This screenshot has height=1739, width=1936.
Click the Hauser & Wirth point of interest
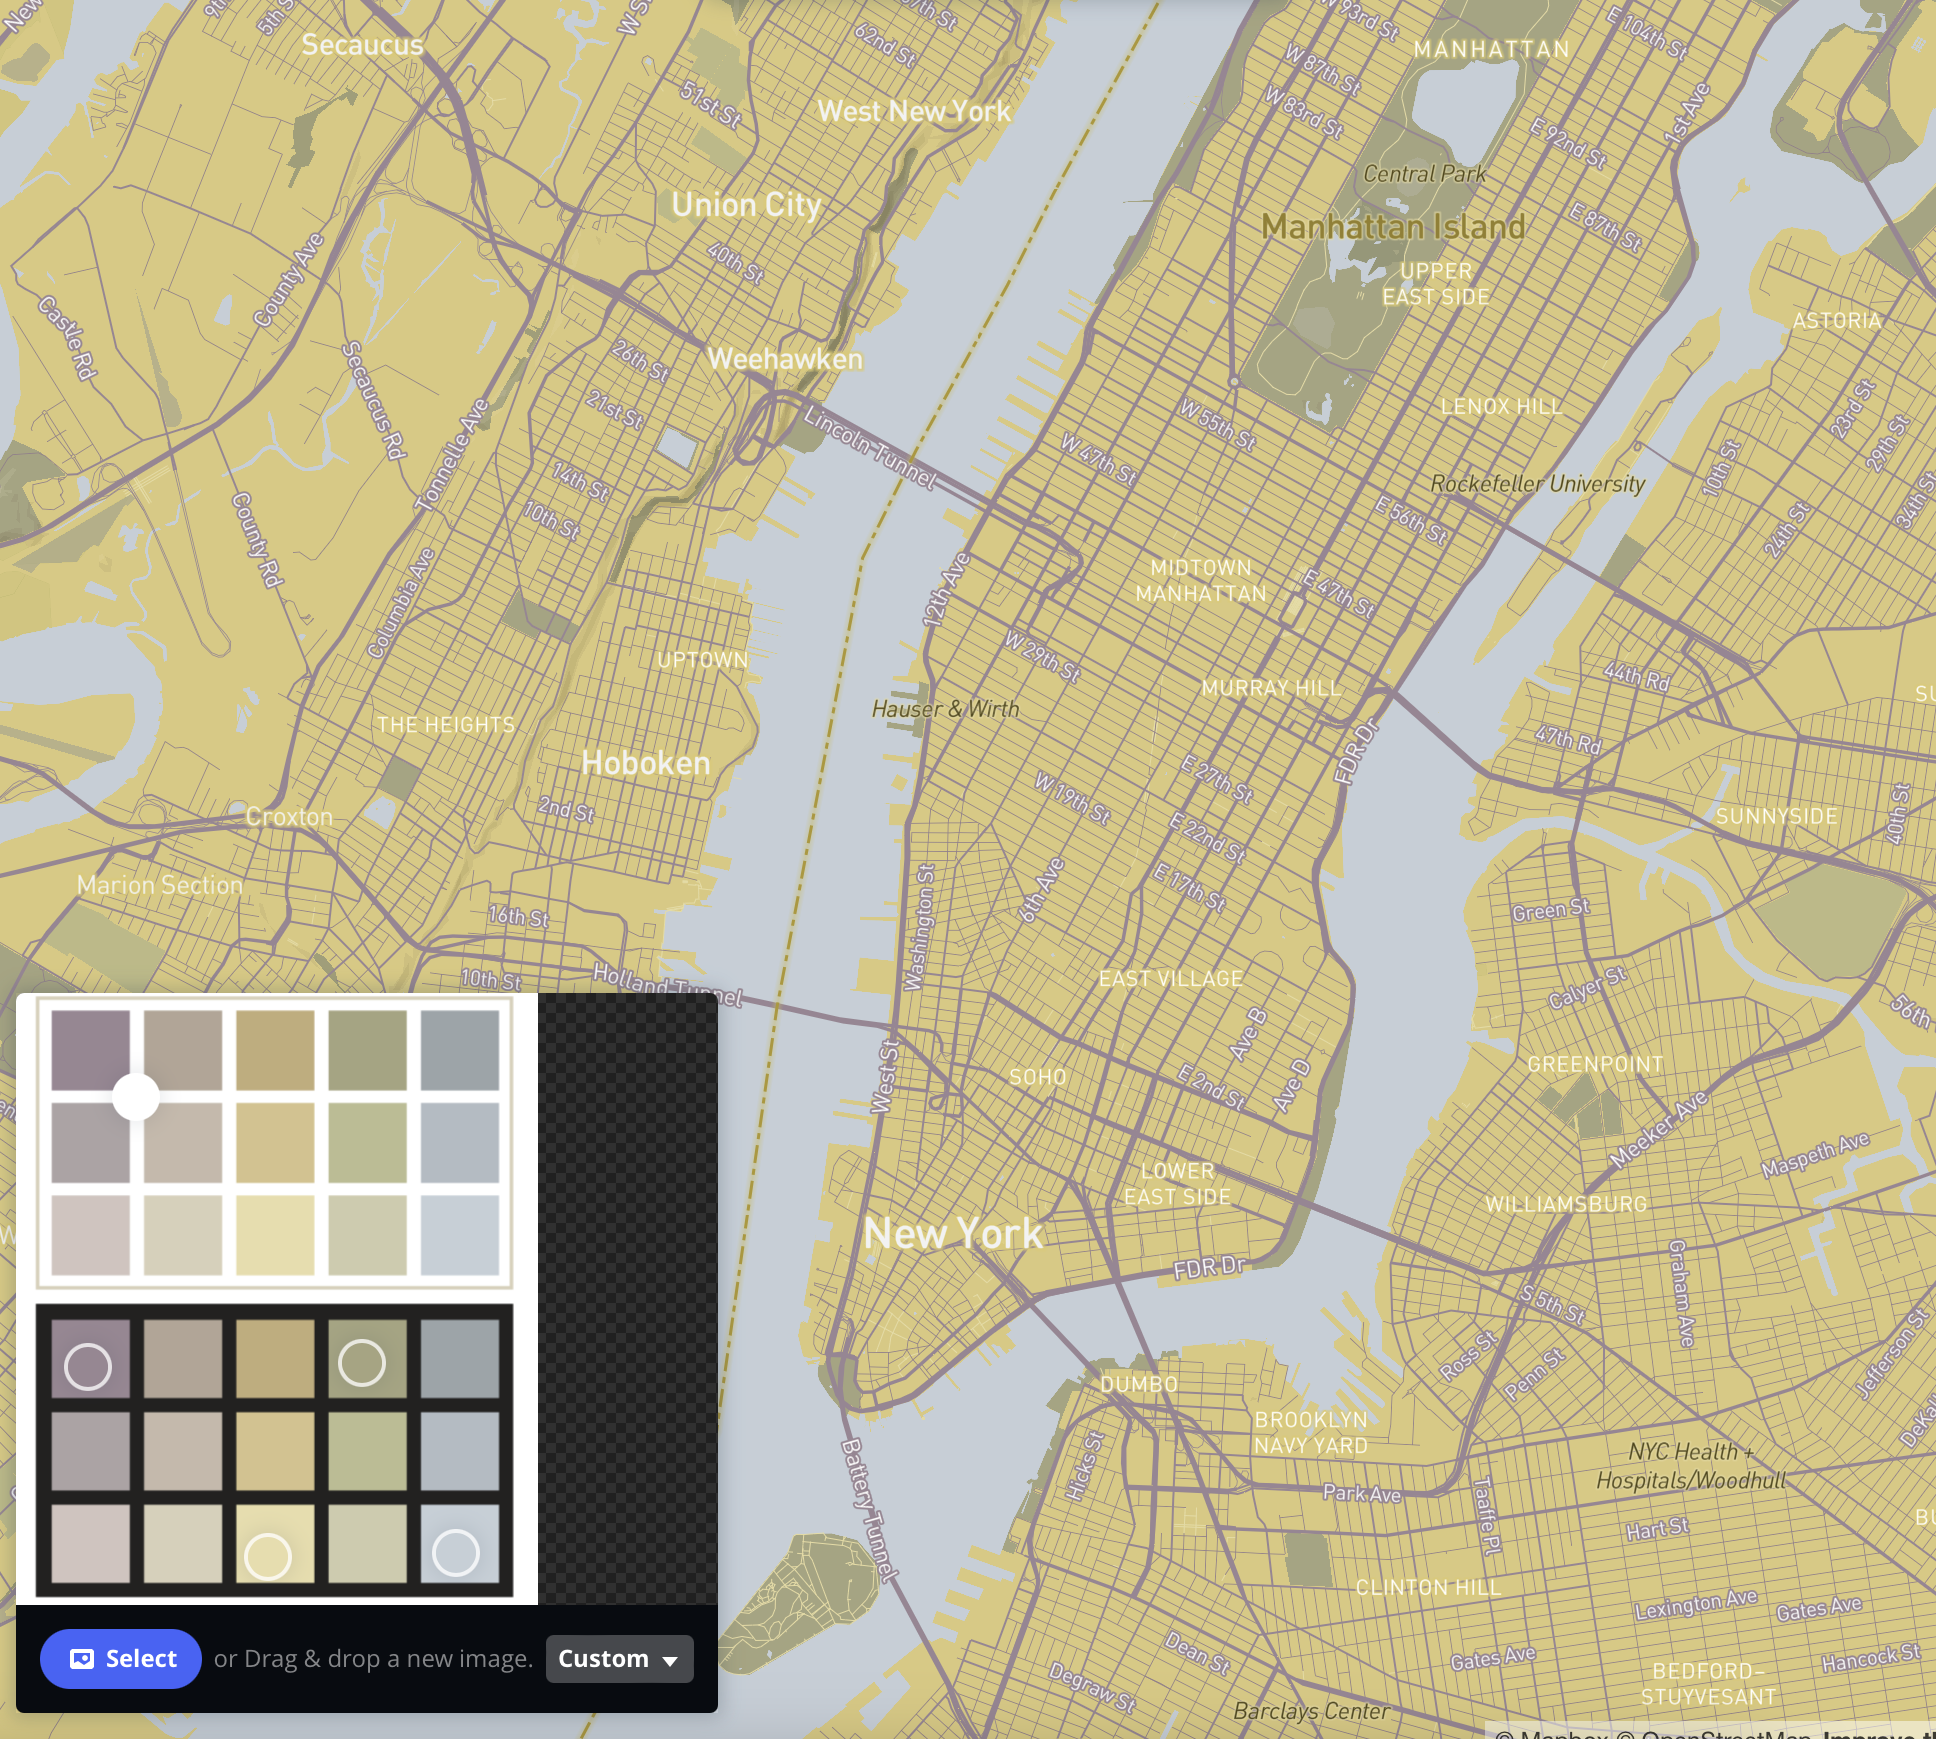click(x=944, y=707)
